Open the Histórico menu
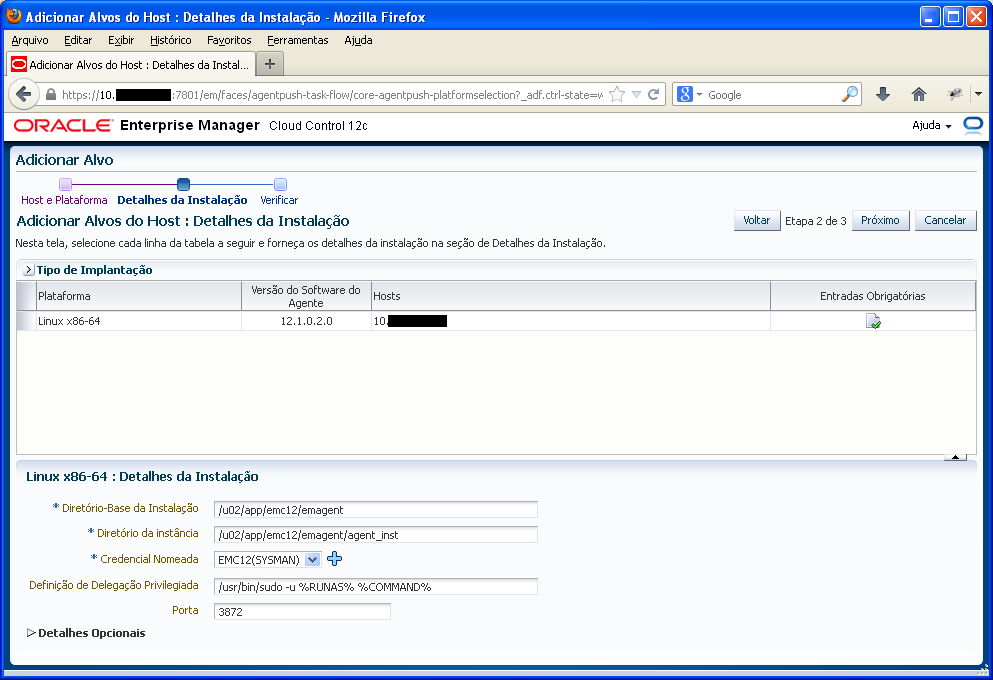The height and width of the screenshot is (680, 993). pyautogui.click(x=170, y=40)
